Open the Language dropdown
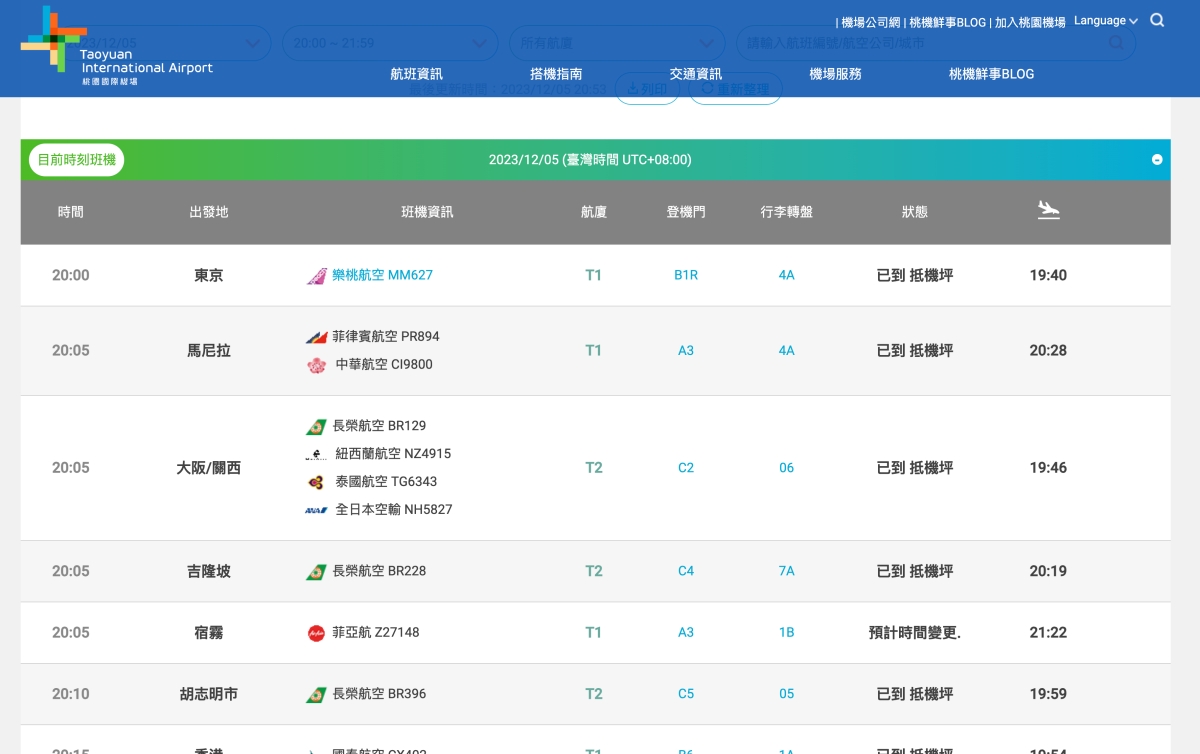Viewport: 1200px width, 754px height. click(x=1105, y=21)
